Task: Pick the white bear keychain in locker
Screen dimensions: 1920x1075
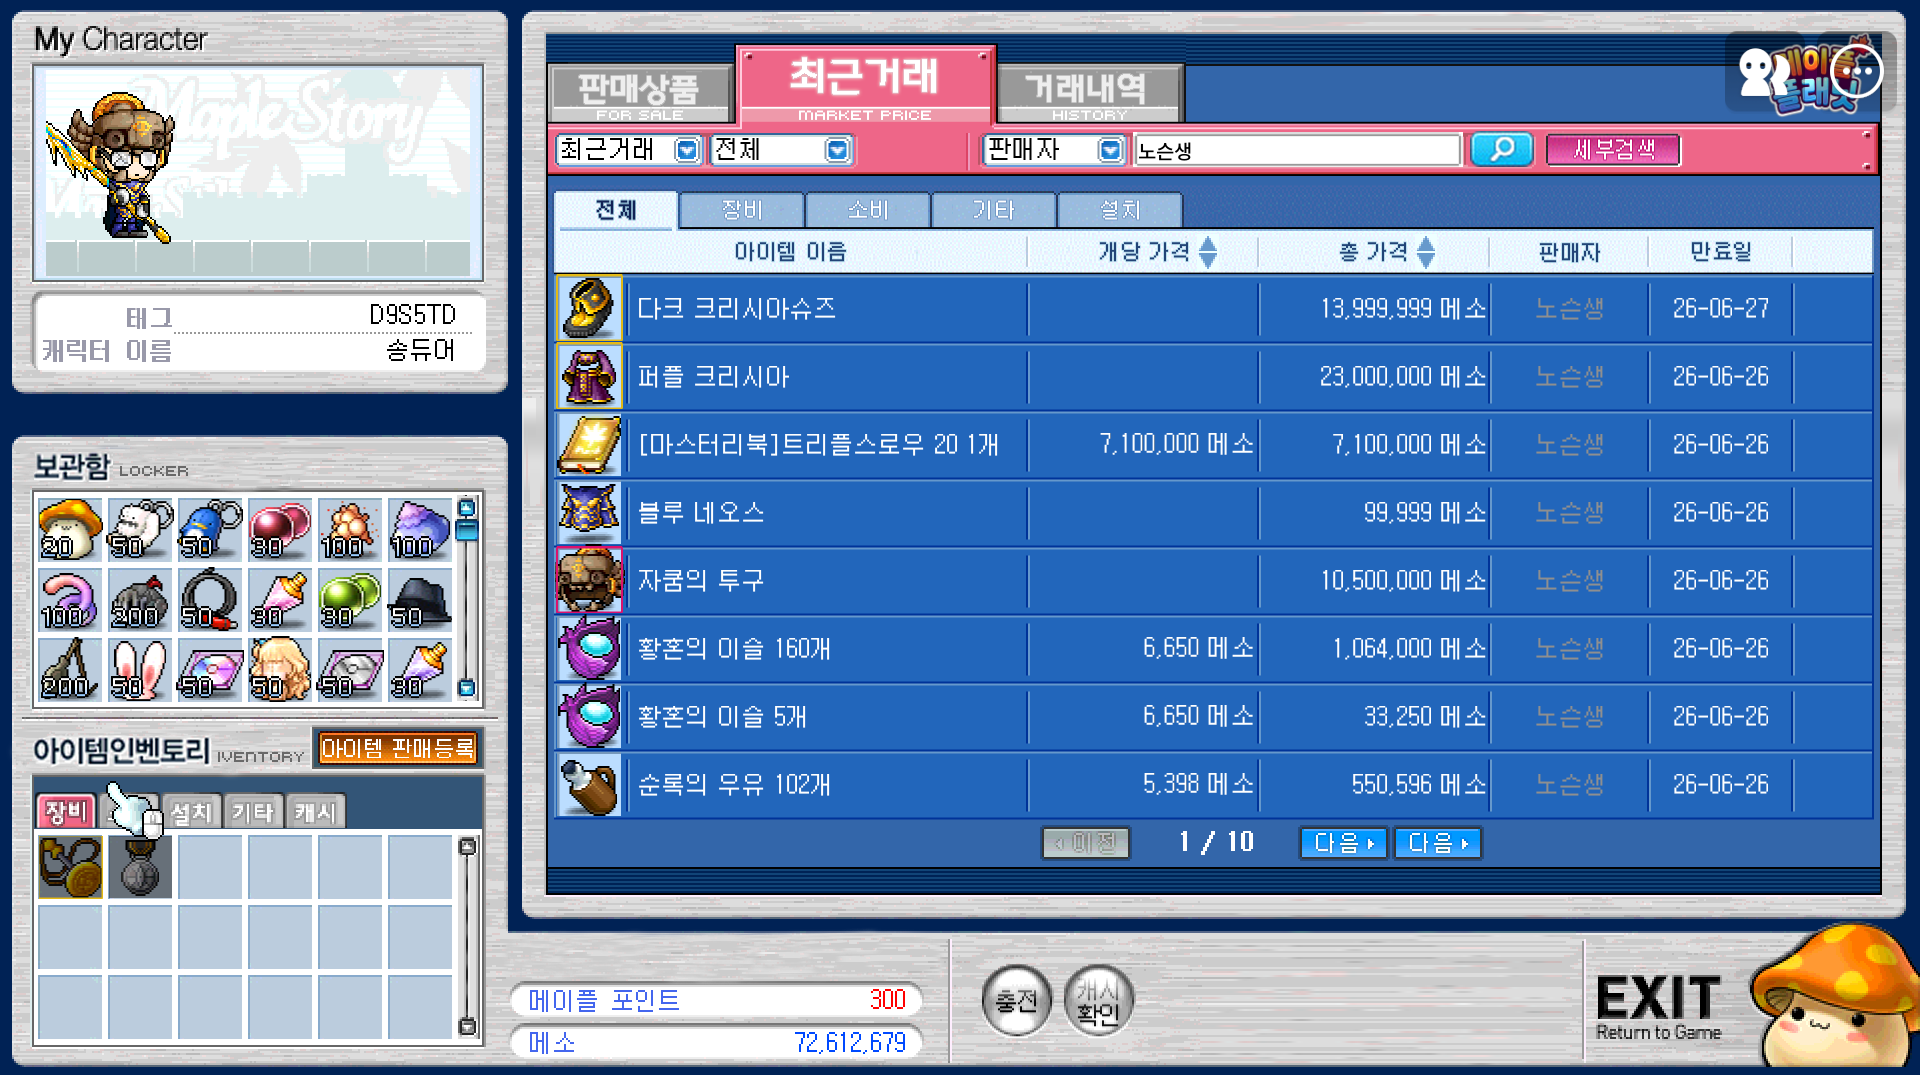Action: click(x=140, y=529)
